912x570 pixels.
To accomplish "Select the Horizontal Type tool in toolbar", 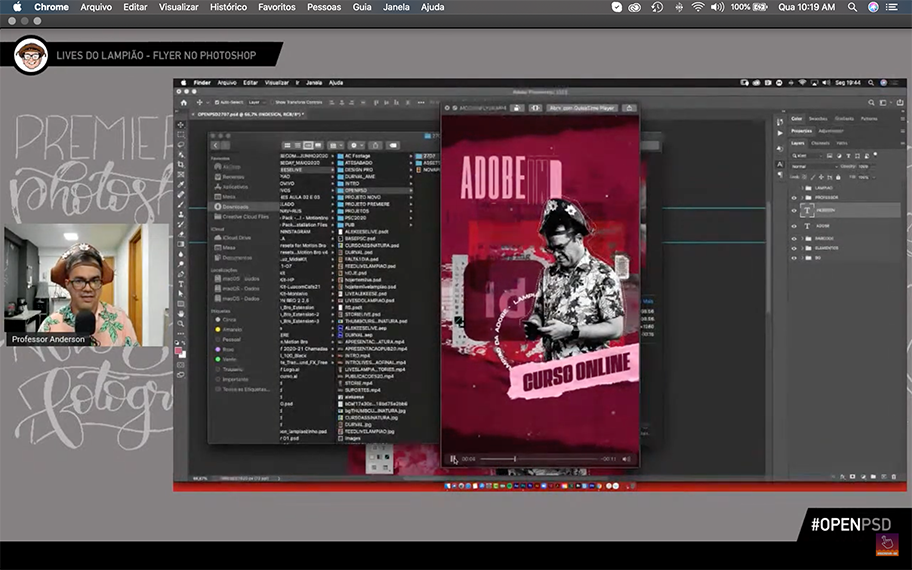I will pyautogui.click(x=181, y=284).
